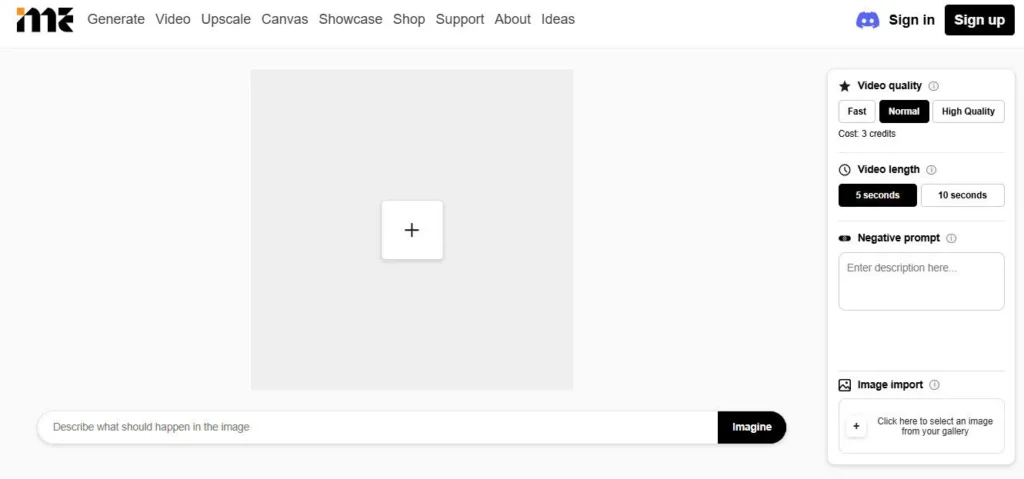
Task: Focus the prompt description input field
Action: point(377,427)
